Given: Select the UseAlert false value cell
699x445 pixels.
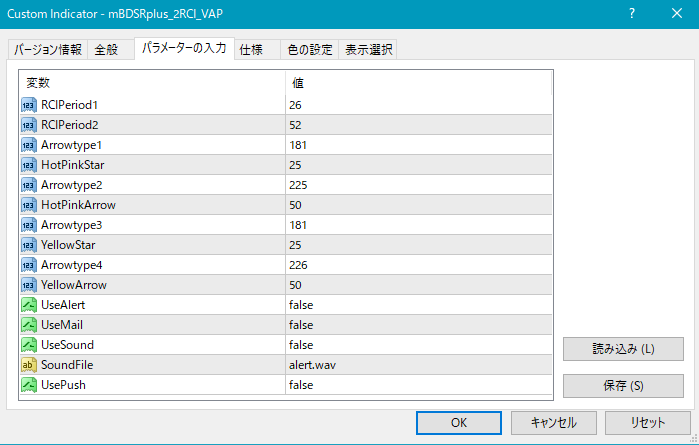Looking at the screenshot, I should tap(418, 305).
